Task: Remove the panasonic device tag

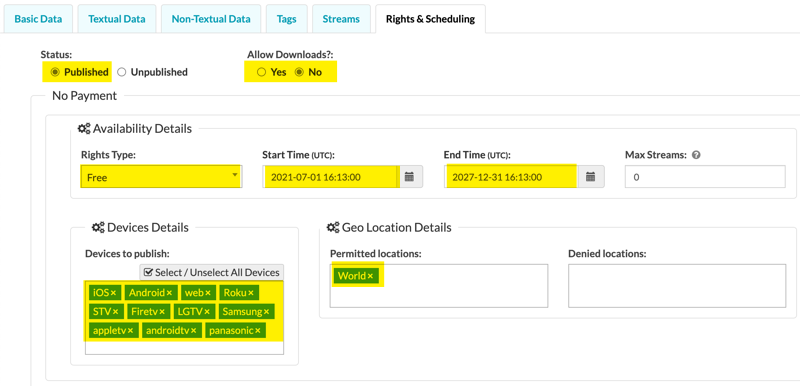Action: pyautogui.click(x=258, y=330)
